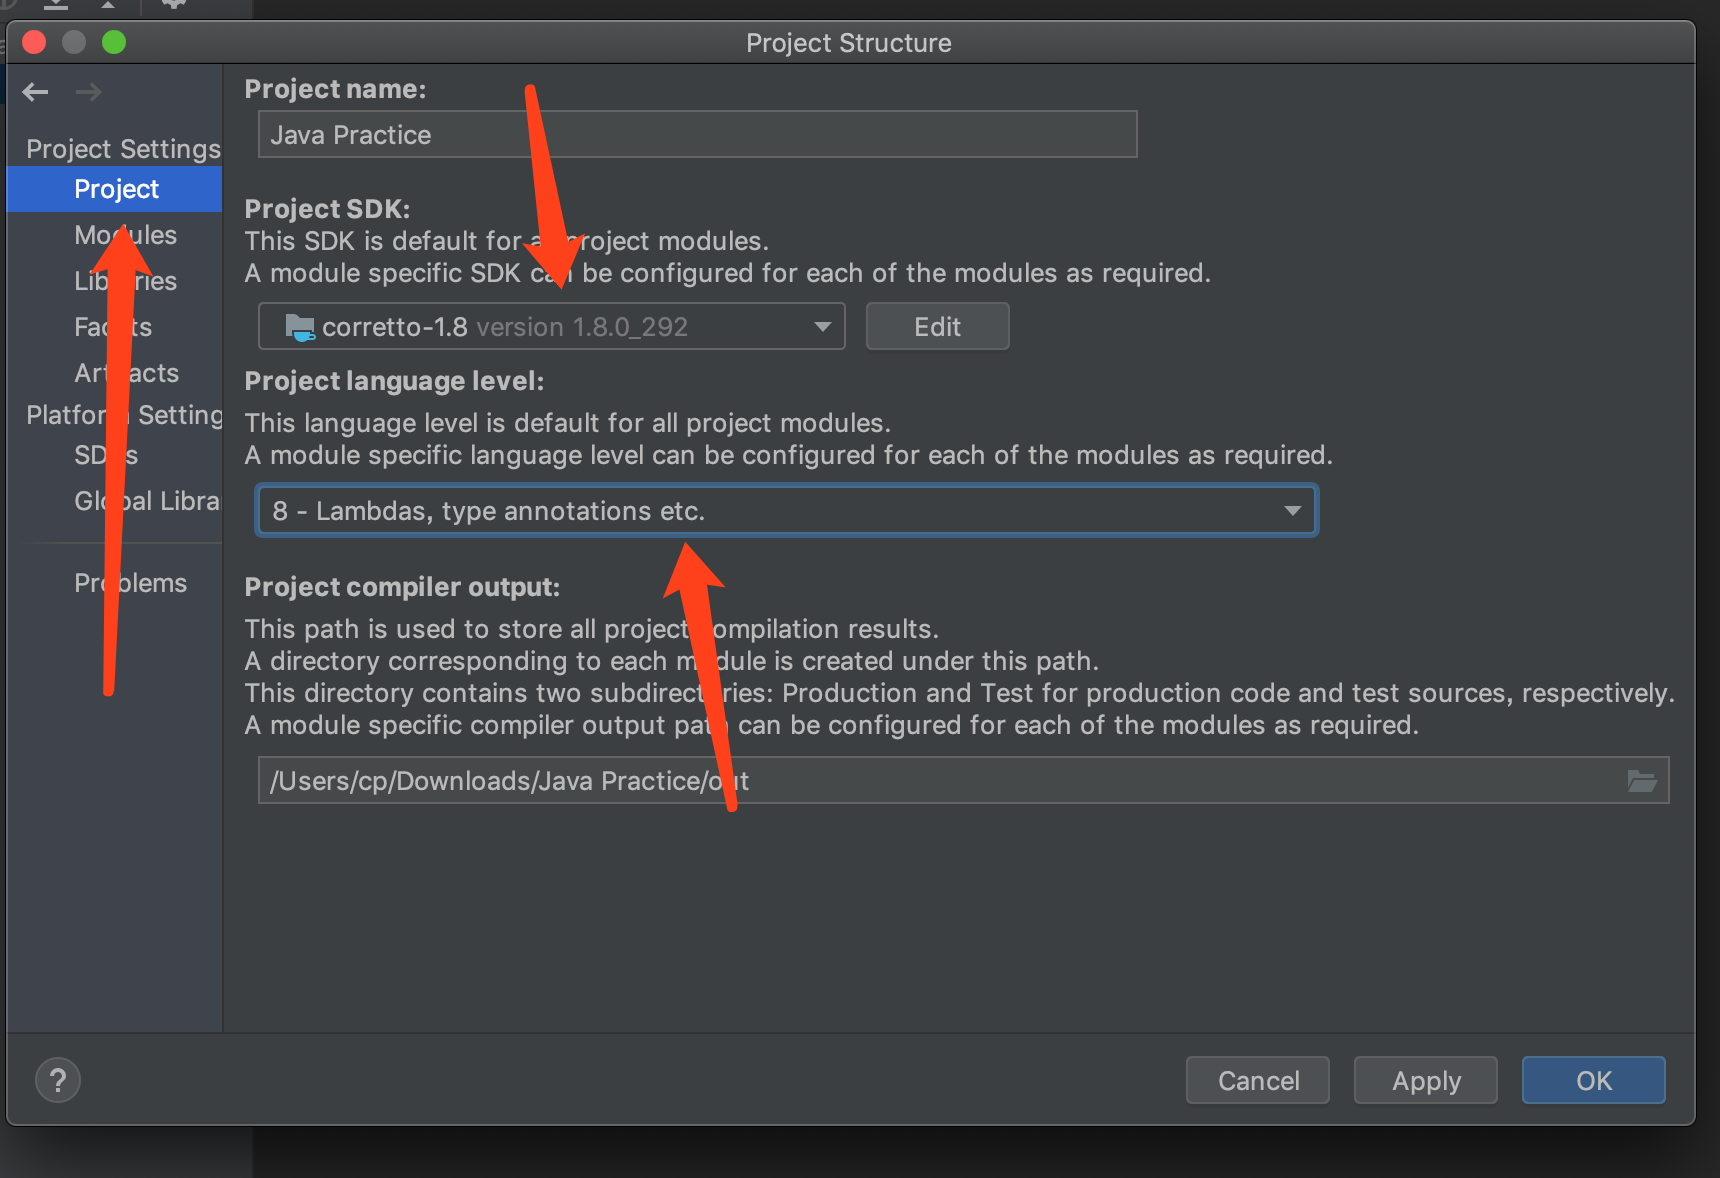Select Project in the settings sidebar
Screen dimensions: 1720x1178
(x=116, y=189)
